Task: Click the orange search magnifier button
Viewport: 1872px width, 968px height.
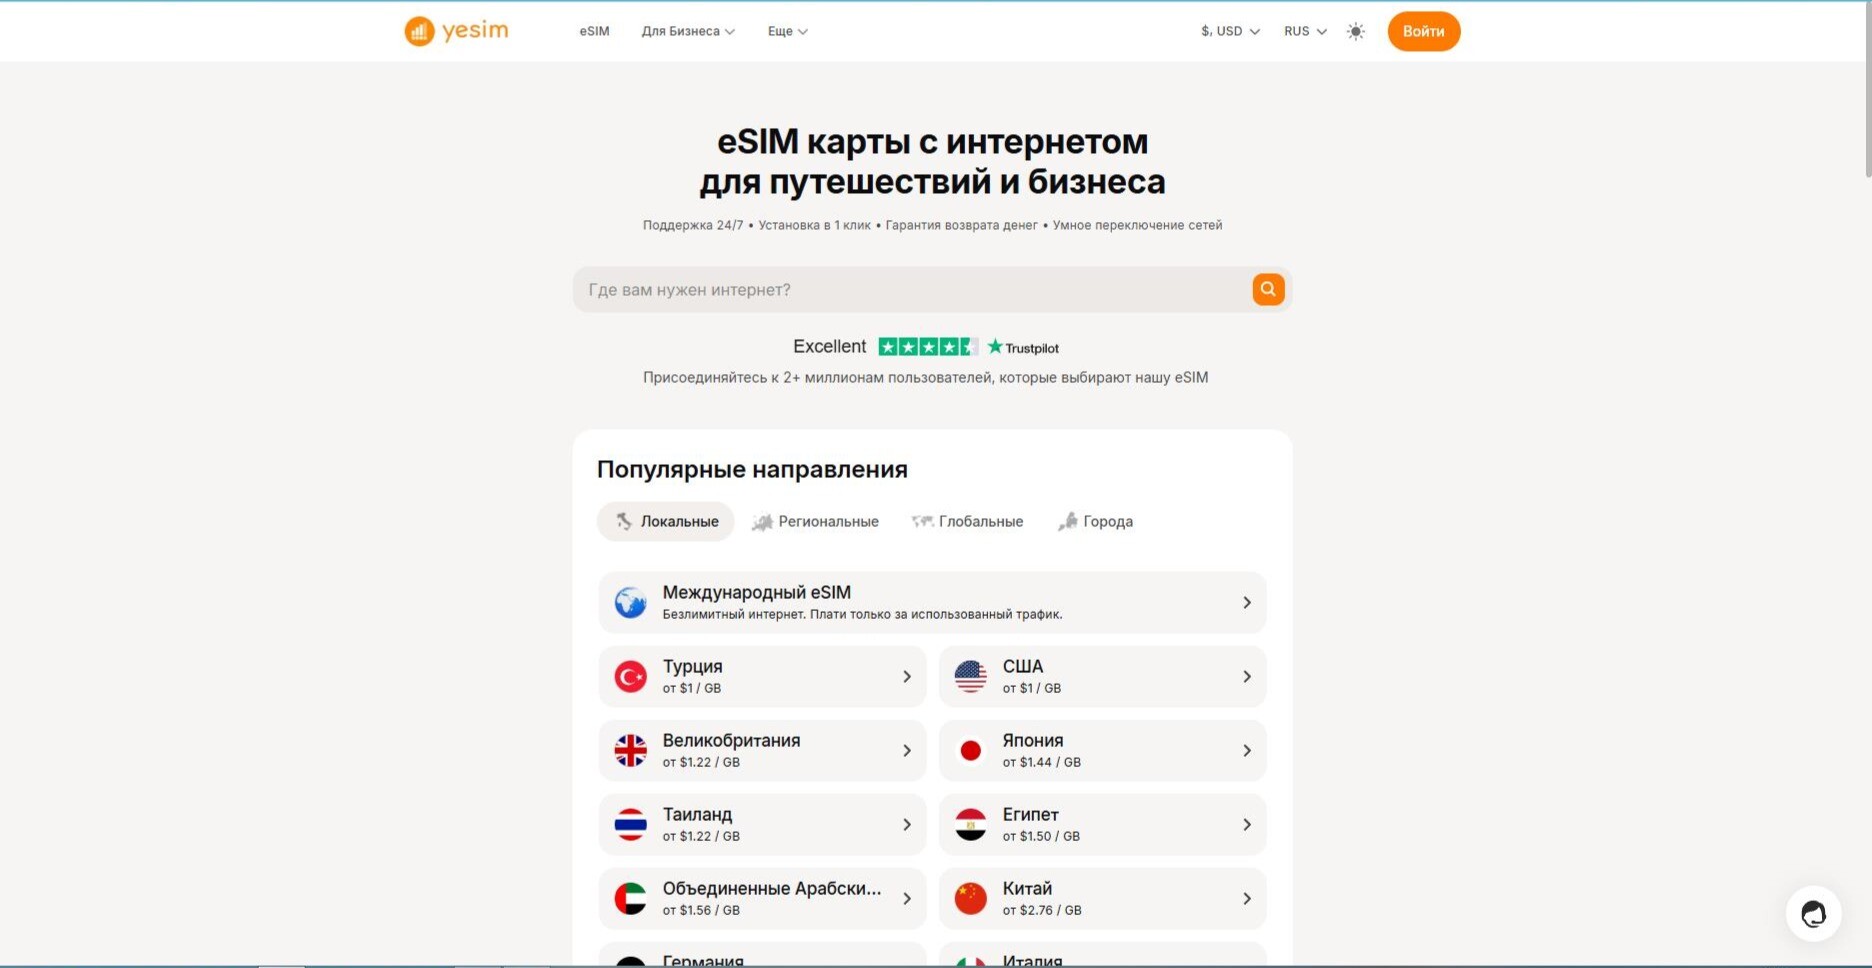Action: pyautogui.click(x=1268, y=289)
